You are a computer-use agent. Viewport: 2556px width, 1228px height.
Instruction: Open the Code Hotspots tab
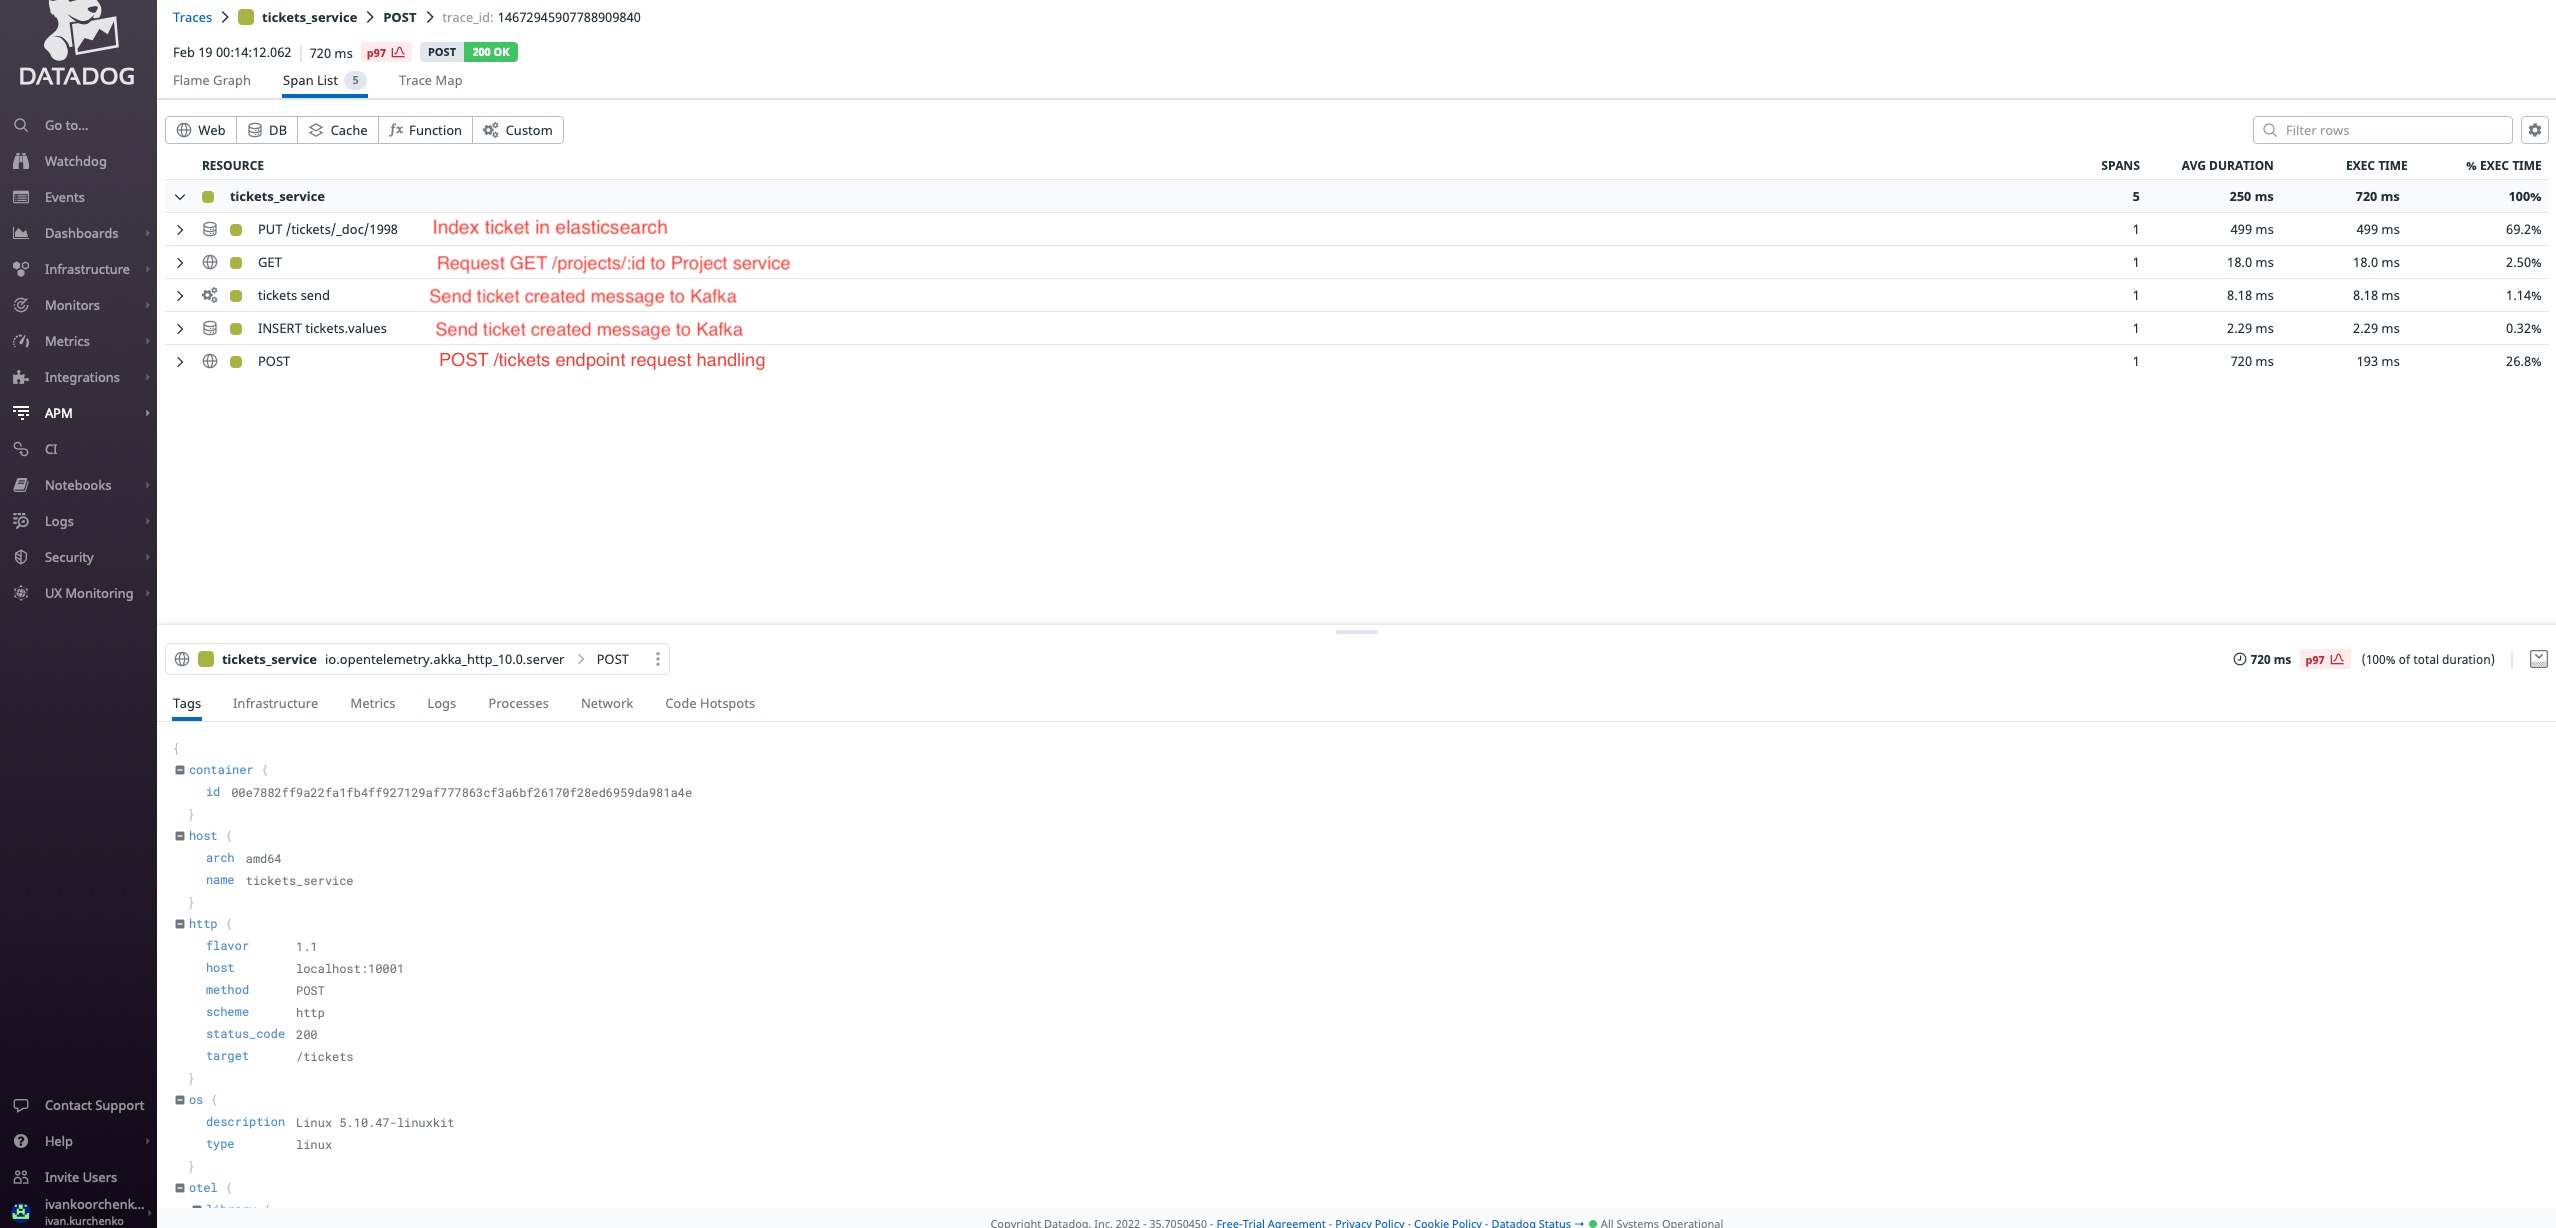710,703
